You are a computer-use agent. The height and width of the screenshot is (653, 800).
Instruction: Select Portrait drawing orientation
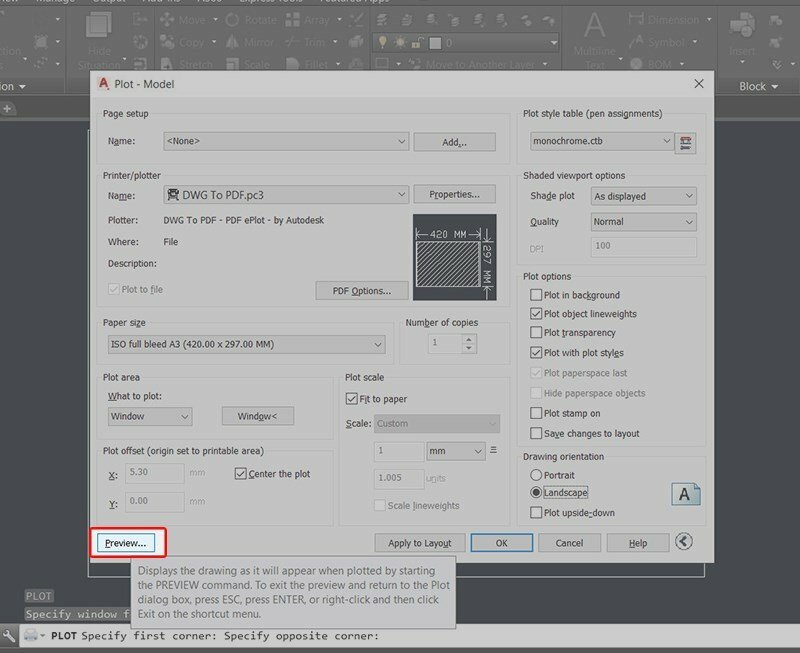click(537, 475)
